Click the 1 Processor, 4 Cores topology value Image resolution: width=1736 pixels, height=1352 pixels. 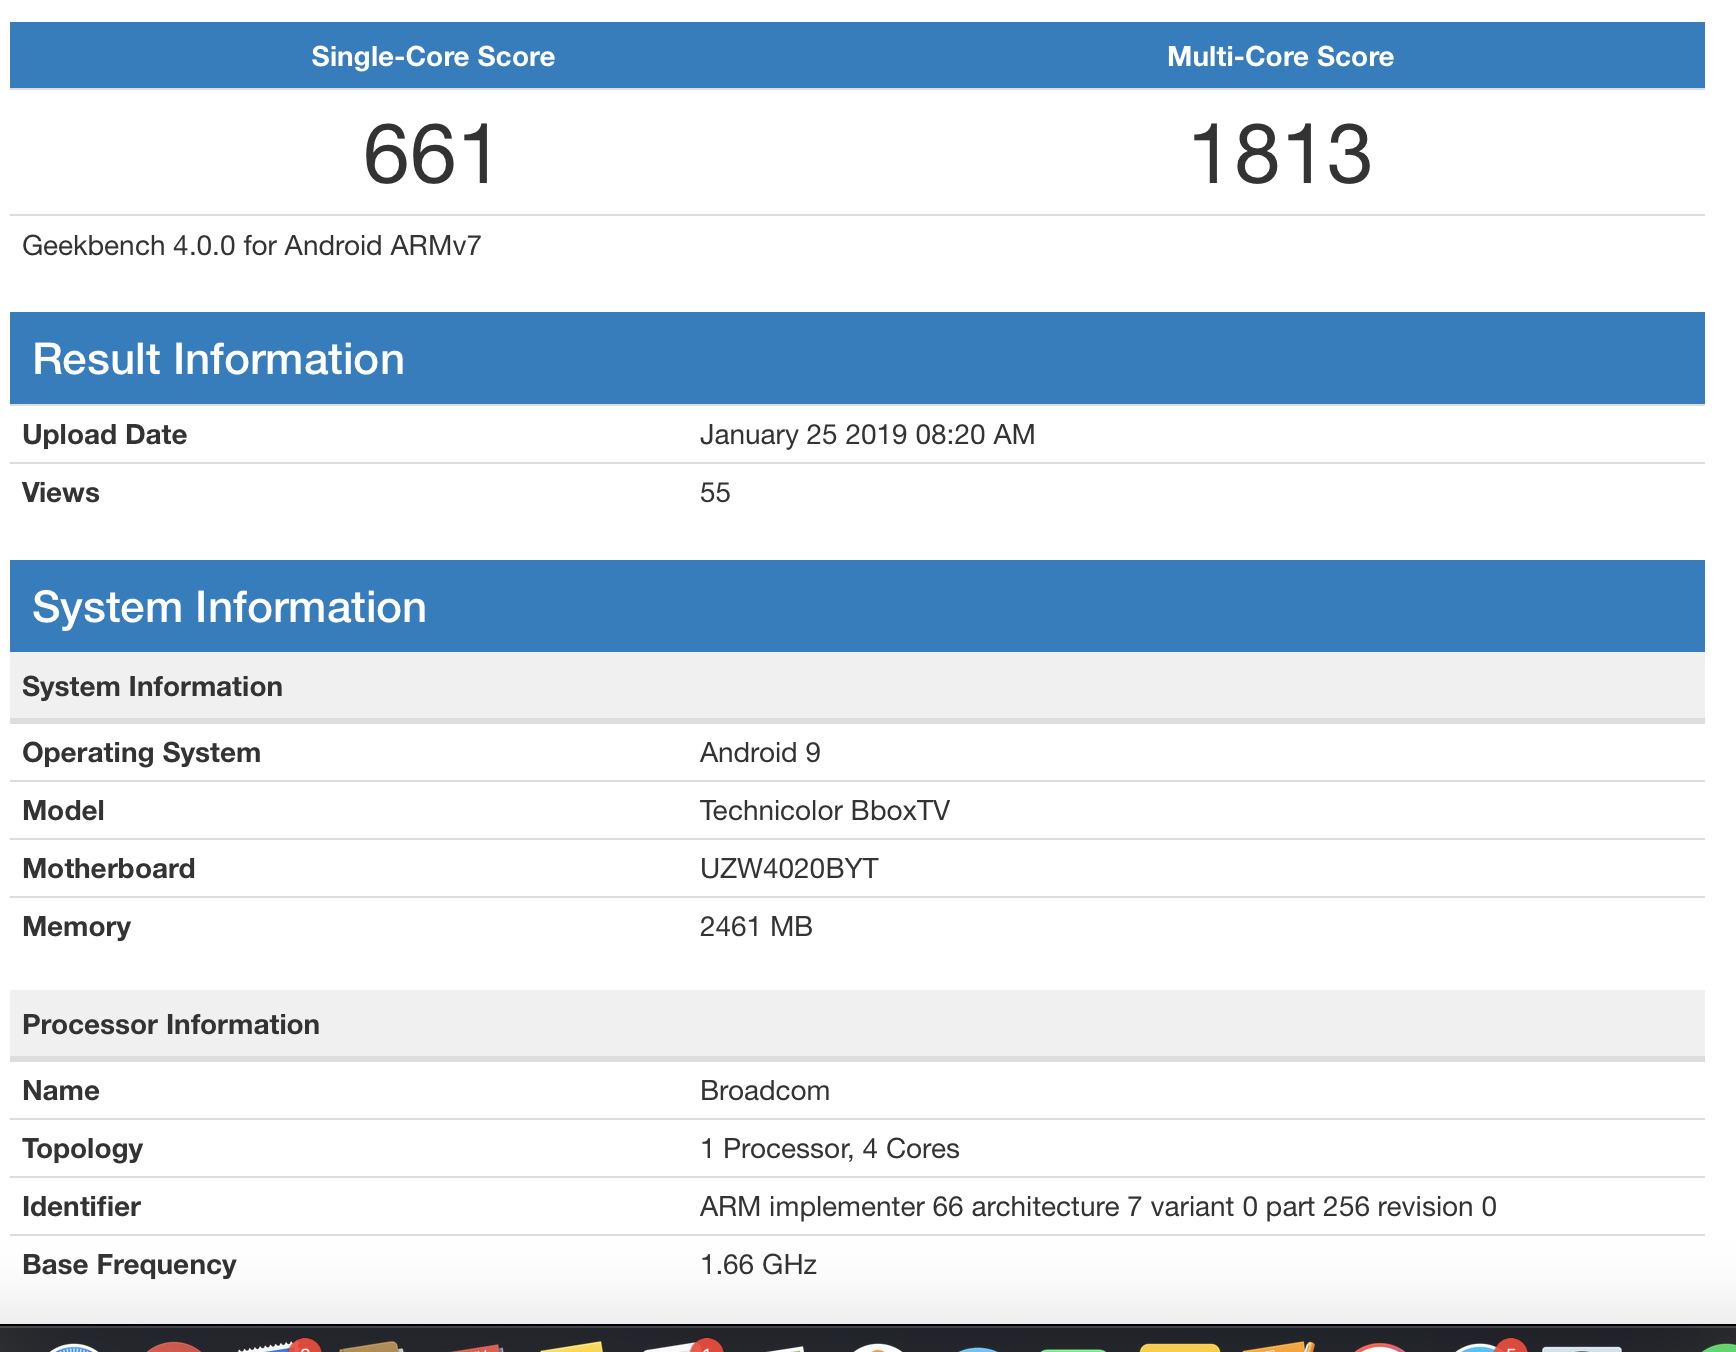829,1149
